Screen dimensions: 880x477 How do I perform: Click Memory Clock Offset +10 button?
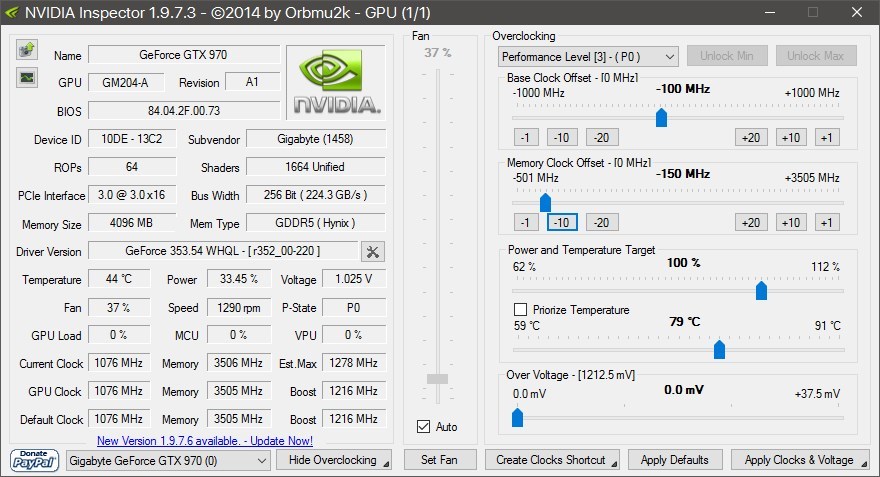coord(791,223)
